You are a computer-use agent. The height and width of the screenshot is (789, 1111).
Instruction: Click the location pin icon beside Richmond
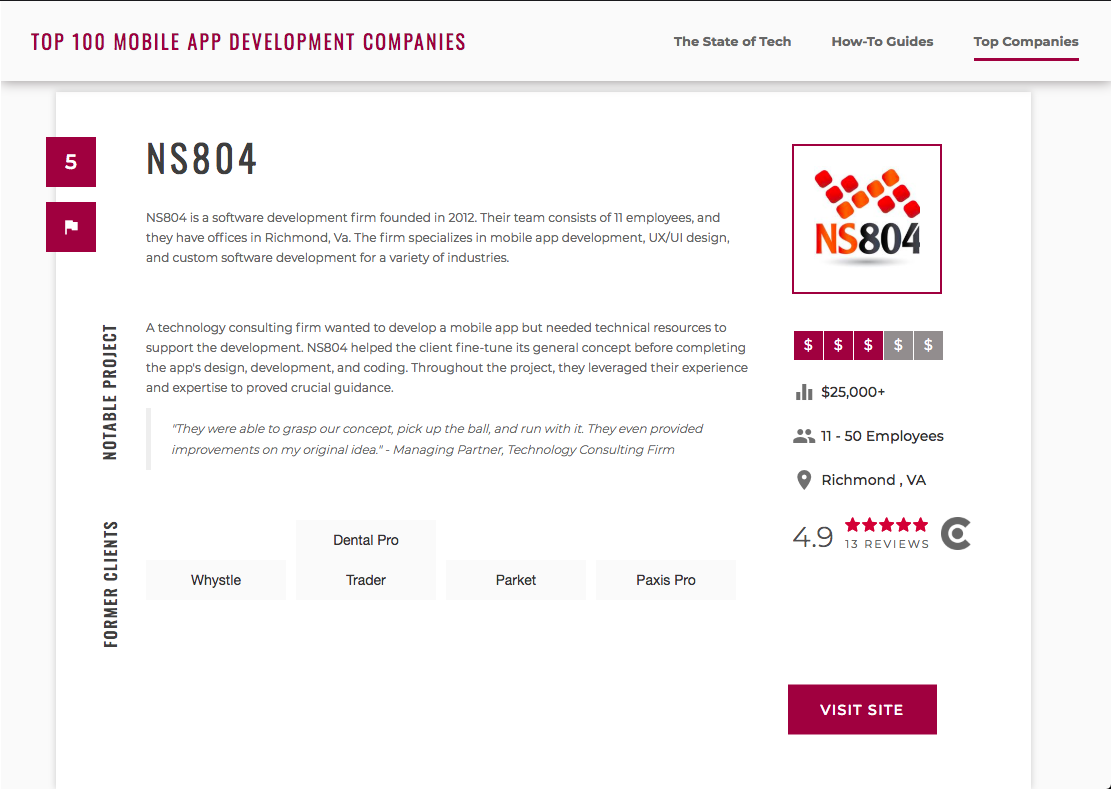(803, 480)
